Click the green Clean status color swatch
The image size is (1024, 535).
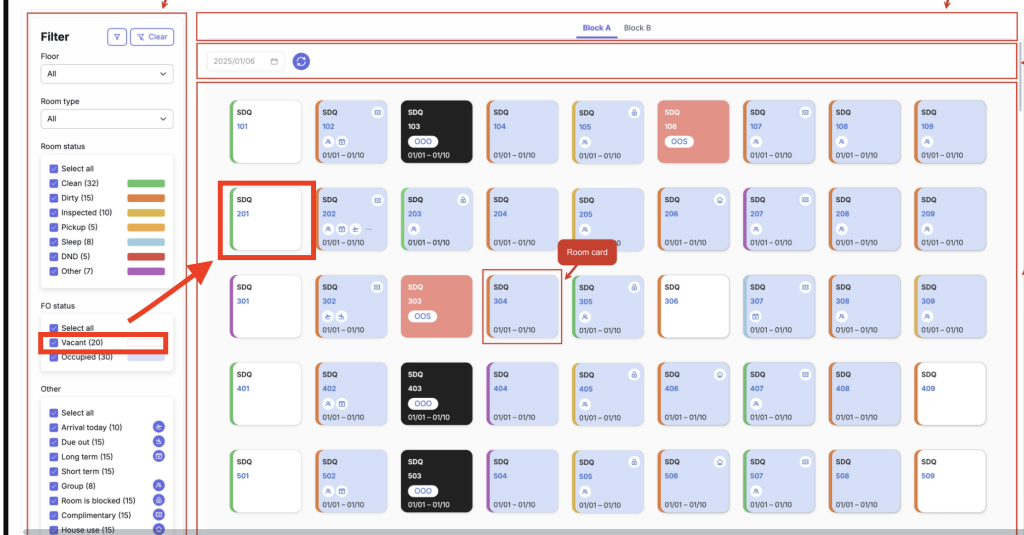tap(145, 184)
